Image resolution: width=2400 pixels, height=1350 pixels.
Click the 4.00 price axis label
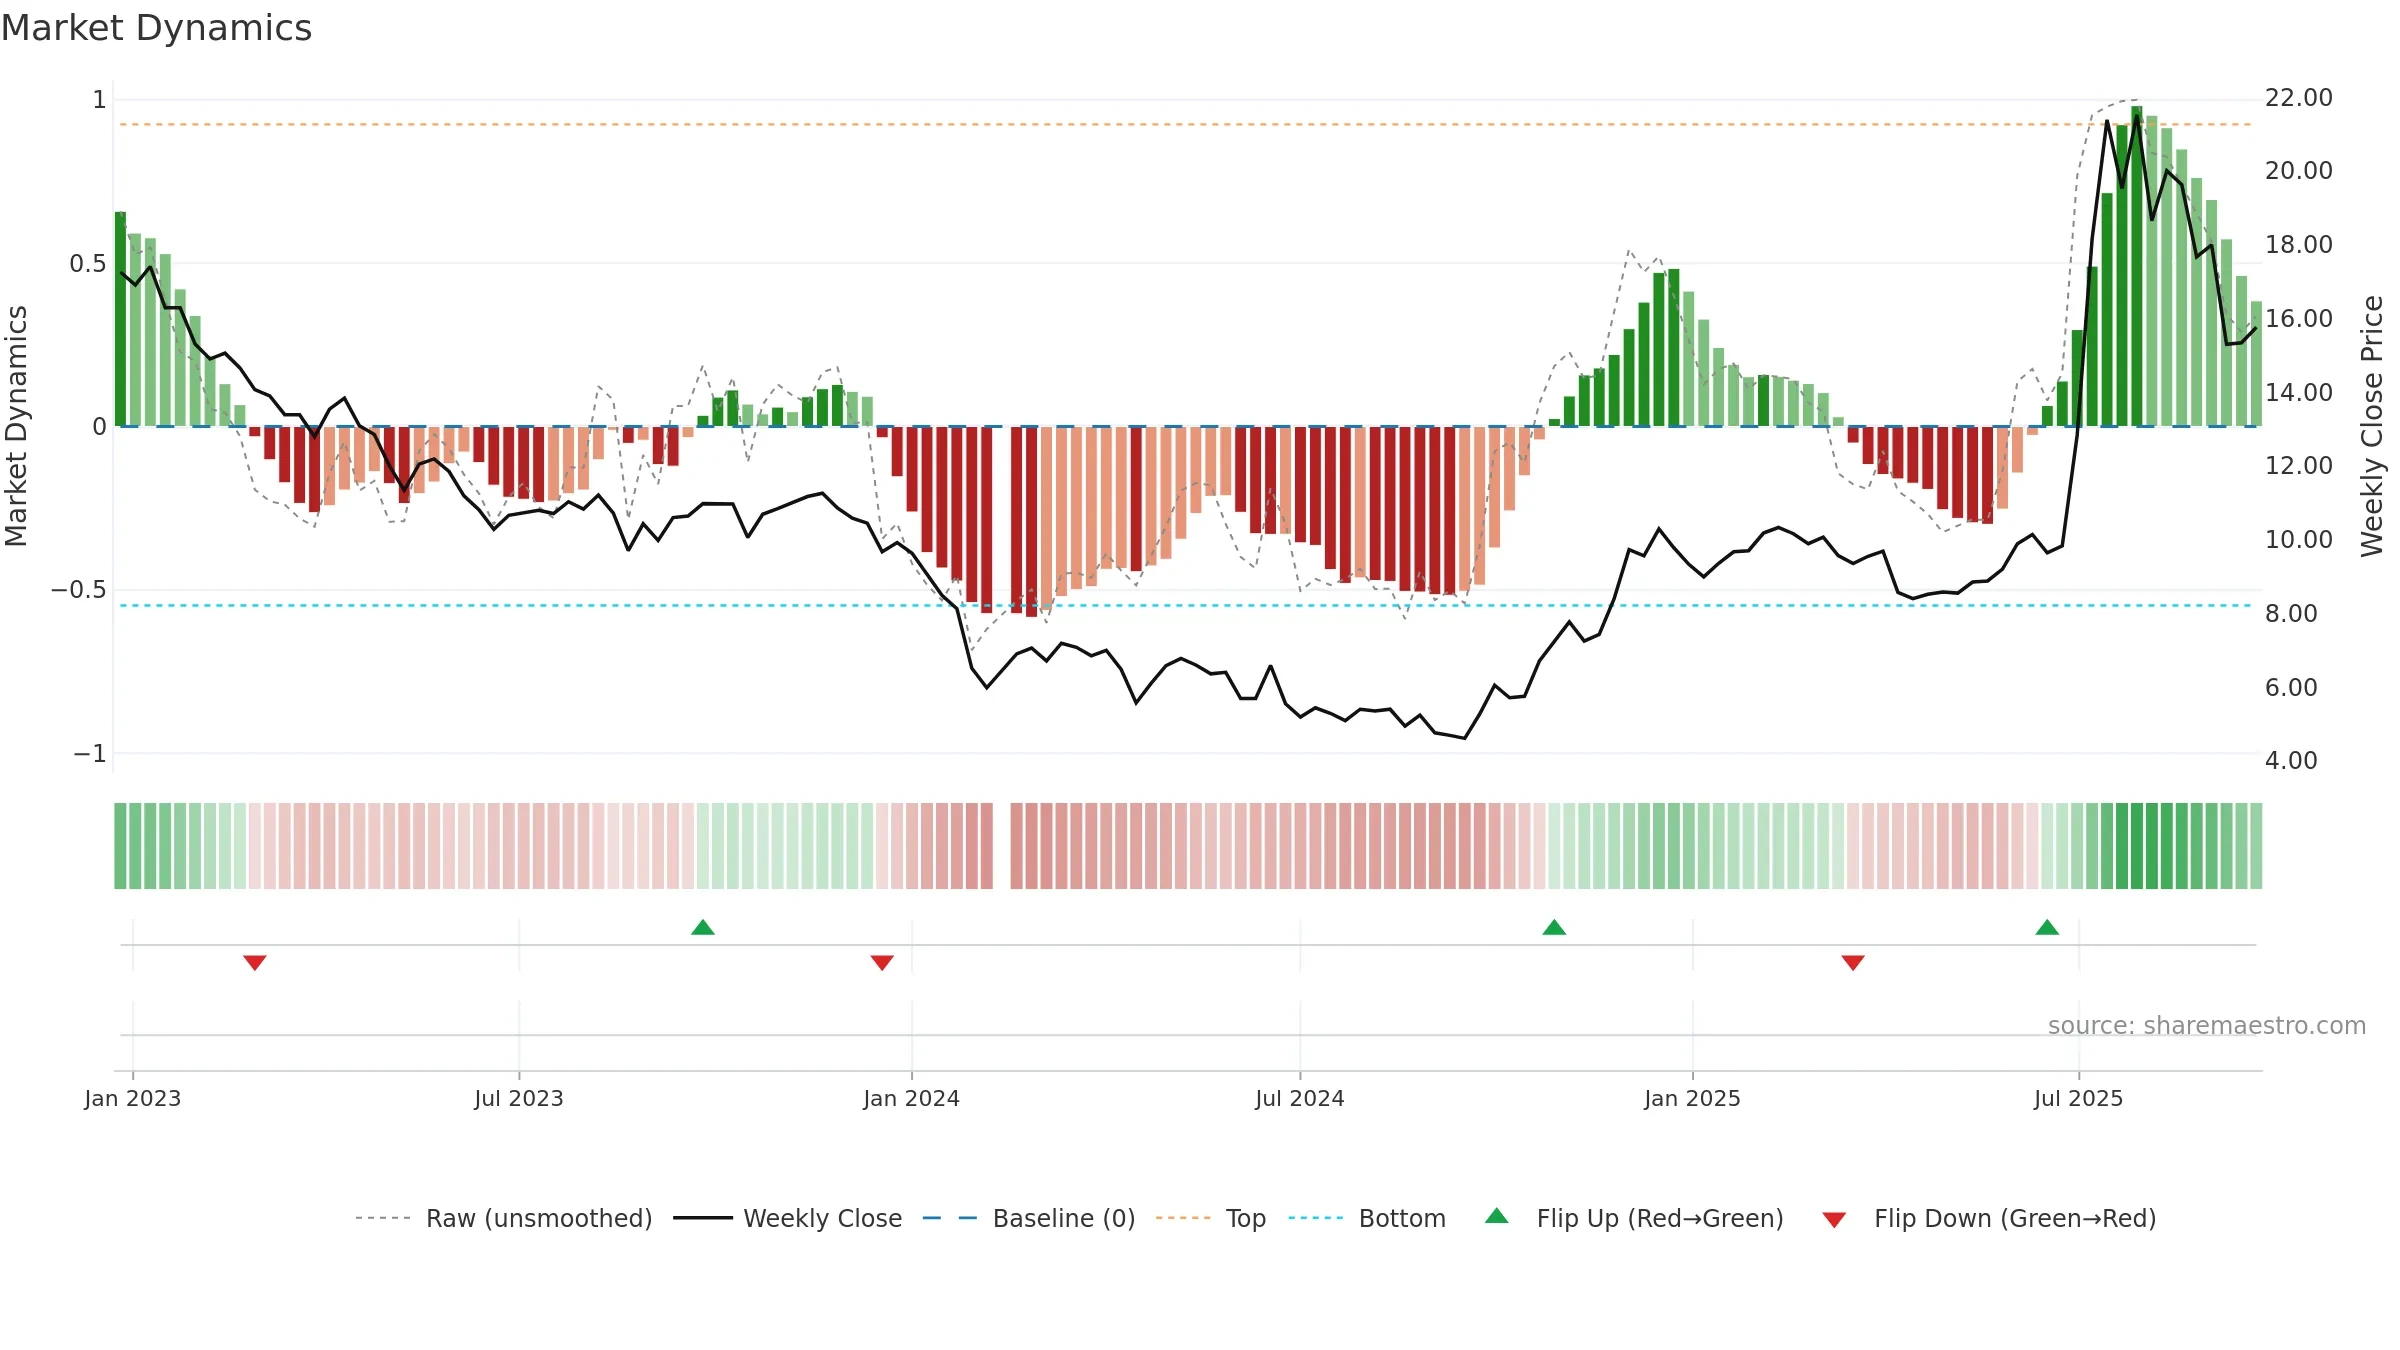tap(2292, 760)
